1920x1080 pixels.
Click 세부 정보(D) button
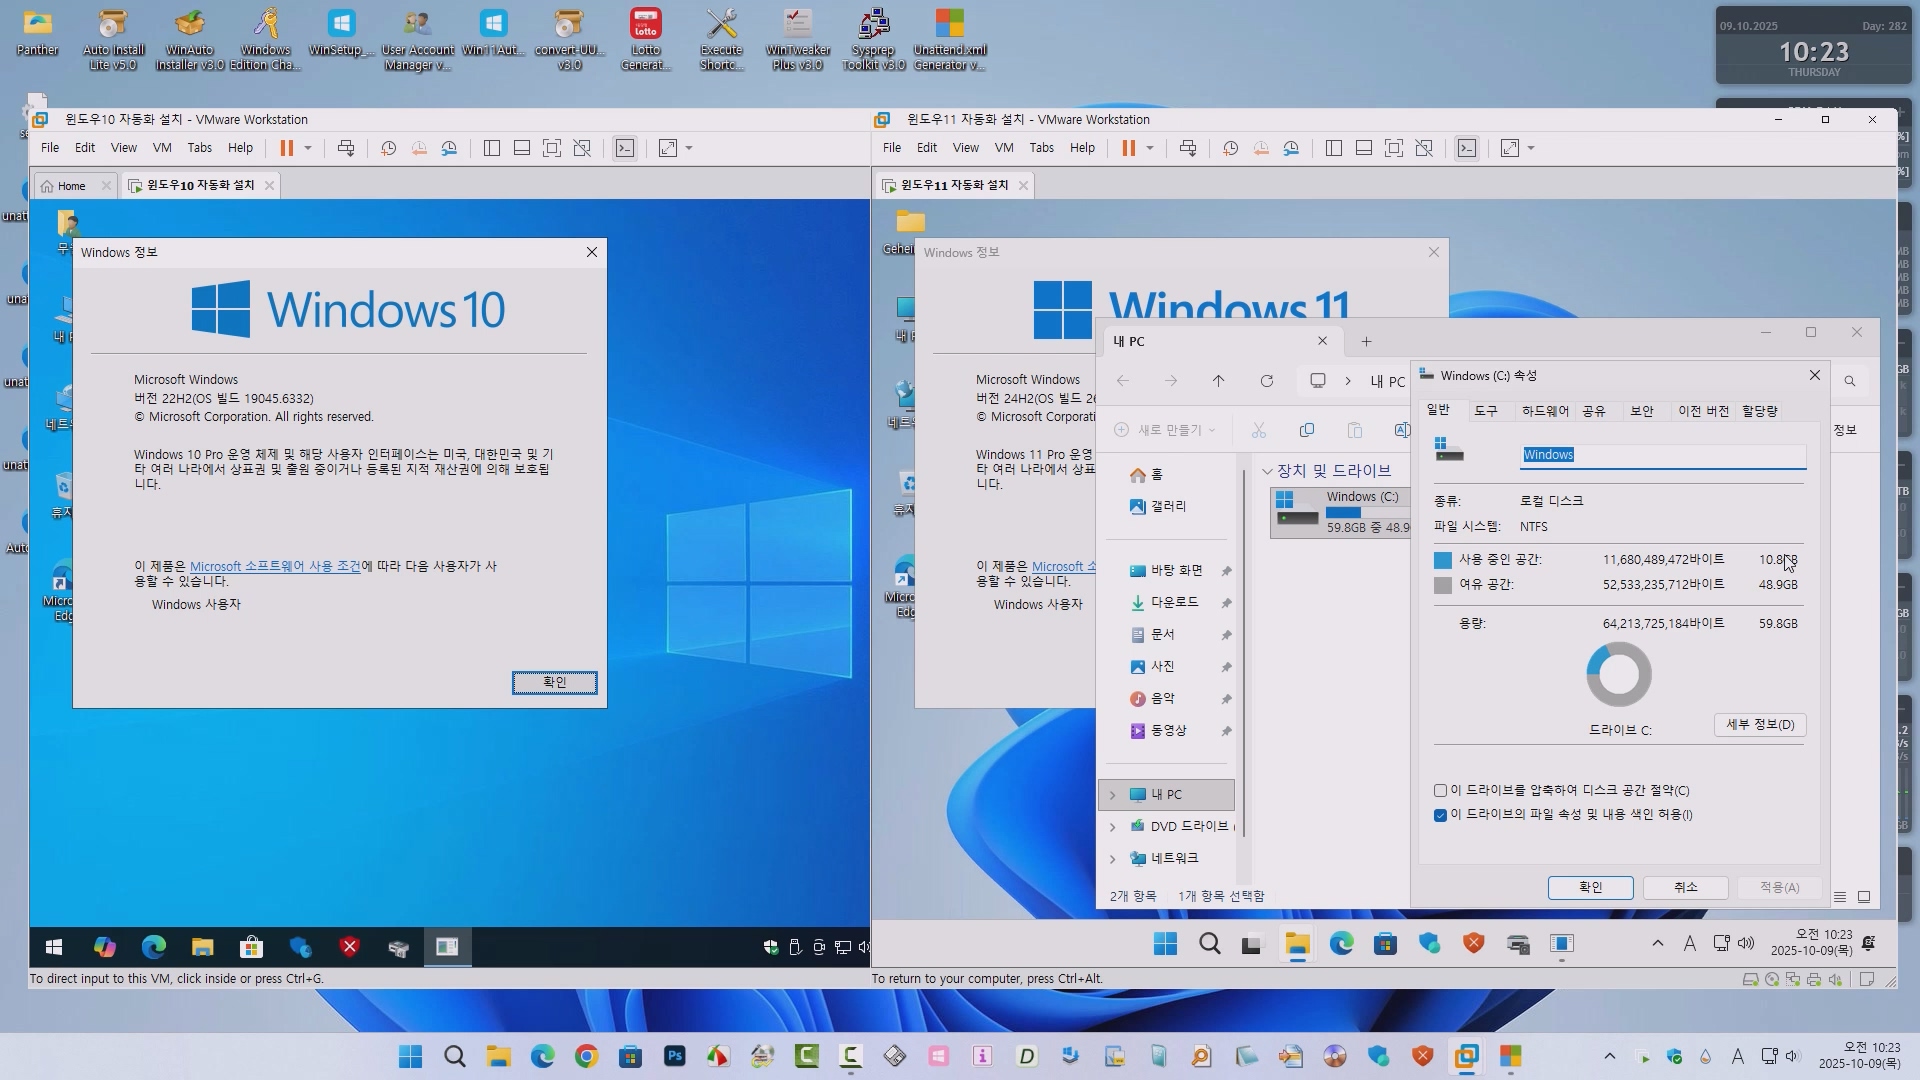click(1759, 725)
